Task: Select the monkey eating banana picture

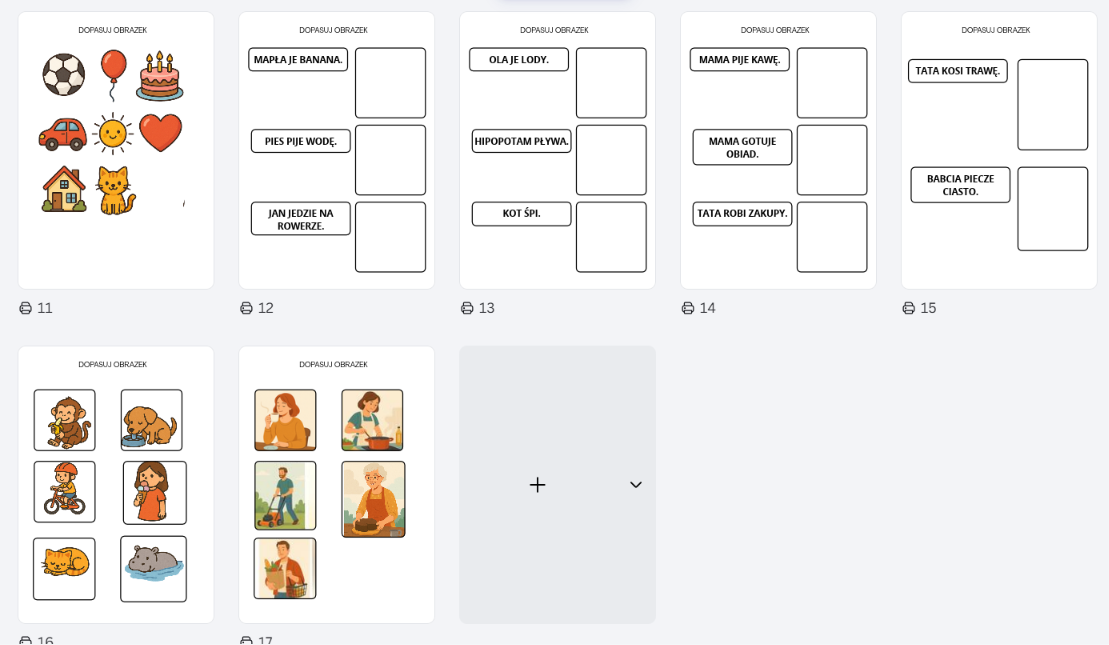Action: click(64, 420)
